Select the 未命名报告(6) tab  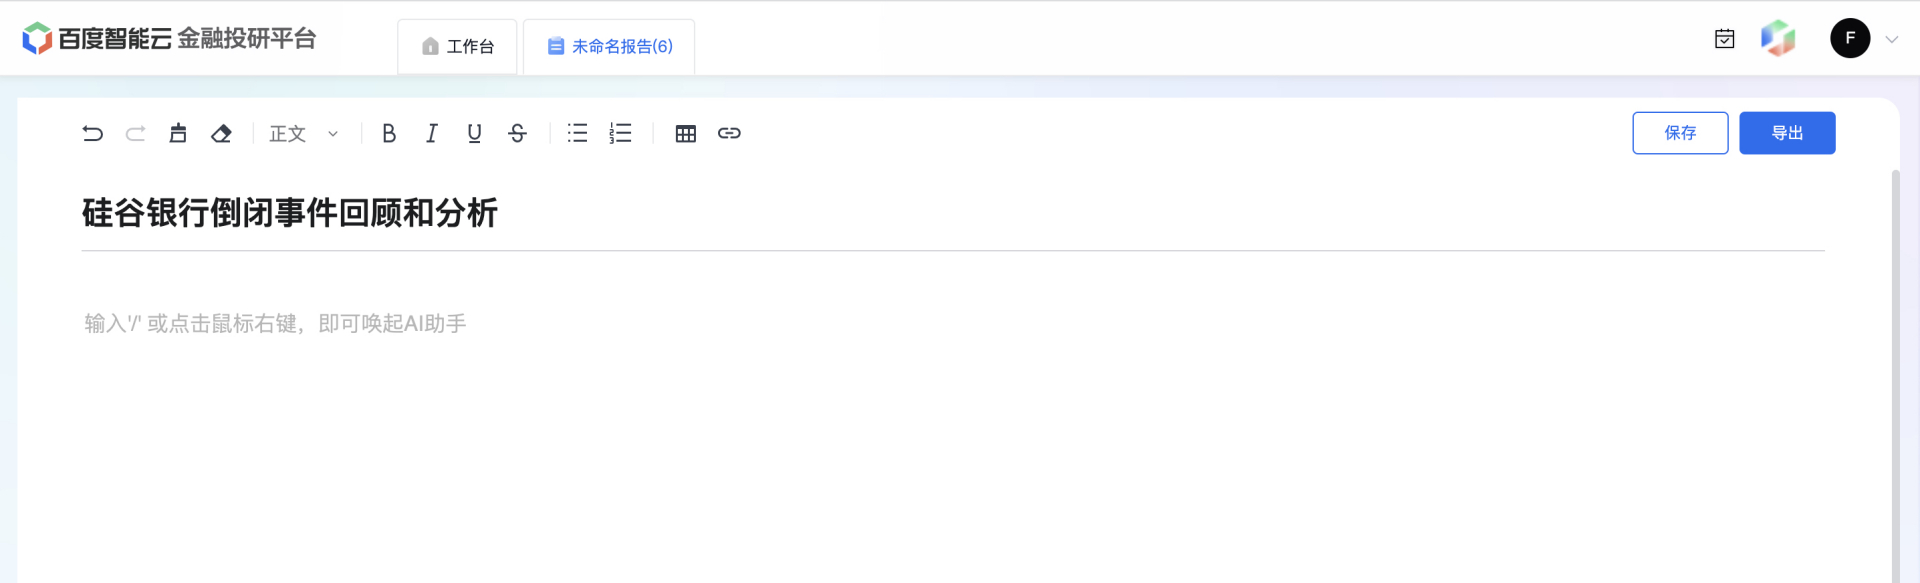[609, 47]
